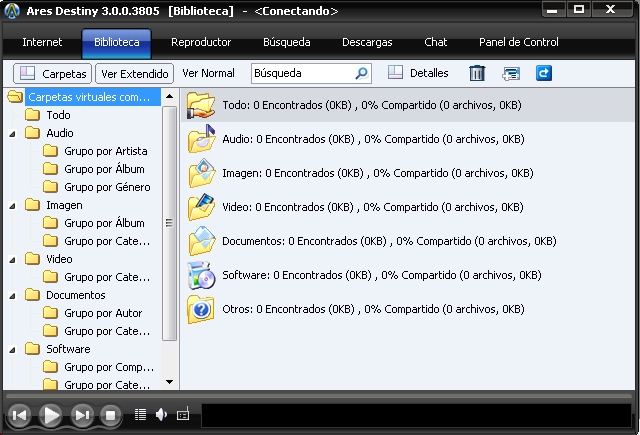Collapse the Audio tree node
The image size is (640, 435).
tap(12, 133)
